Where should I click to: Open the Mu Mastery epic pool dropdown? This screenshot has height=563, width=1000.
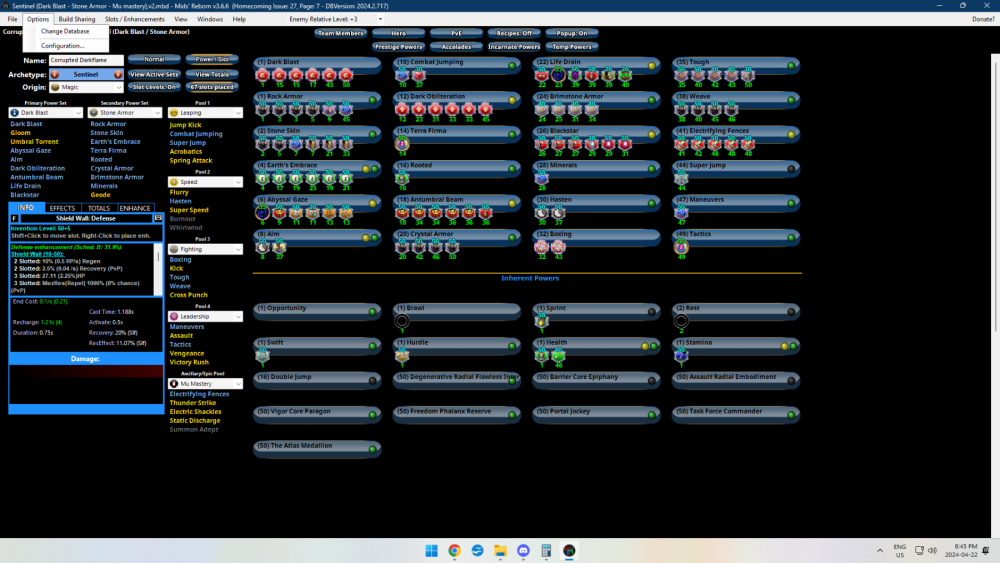point(205,384)
